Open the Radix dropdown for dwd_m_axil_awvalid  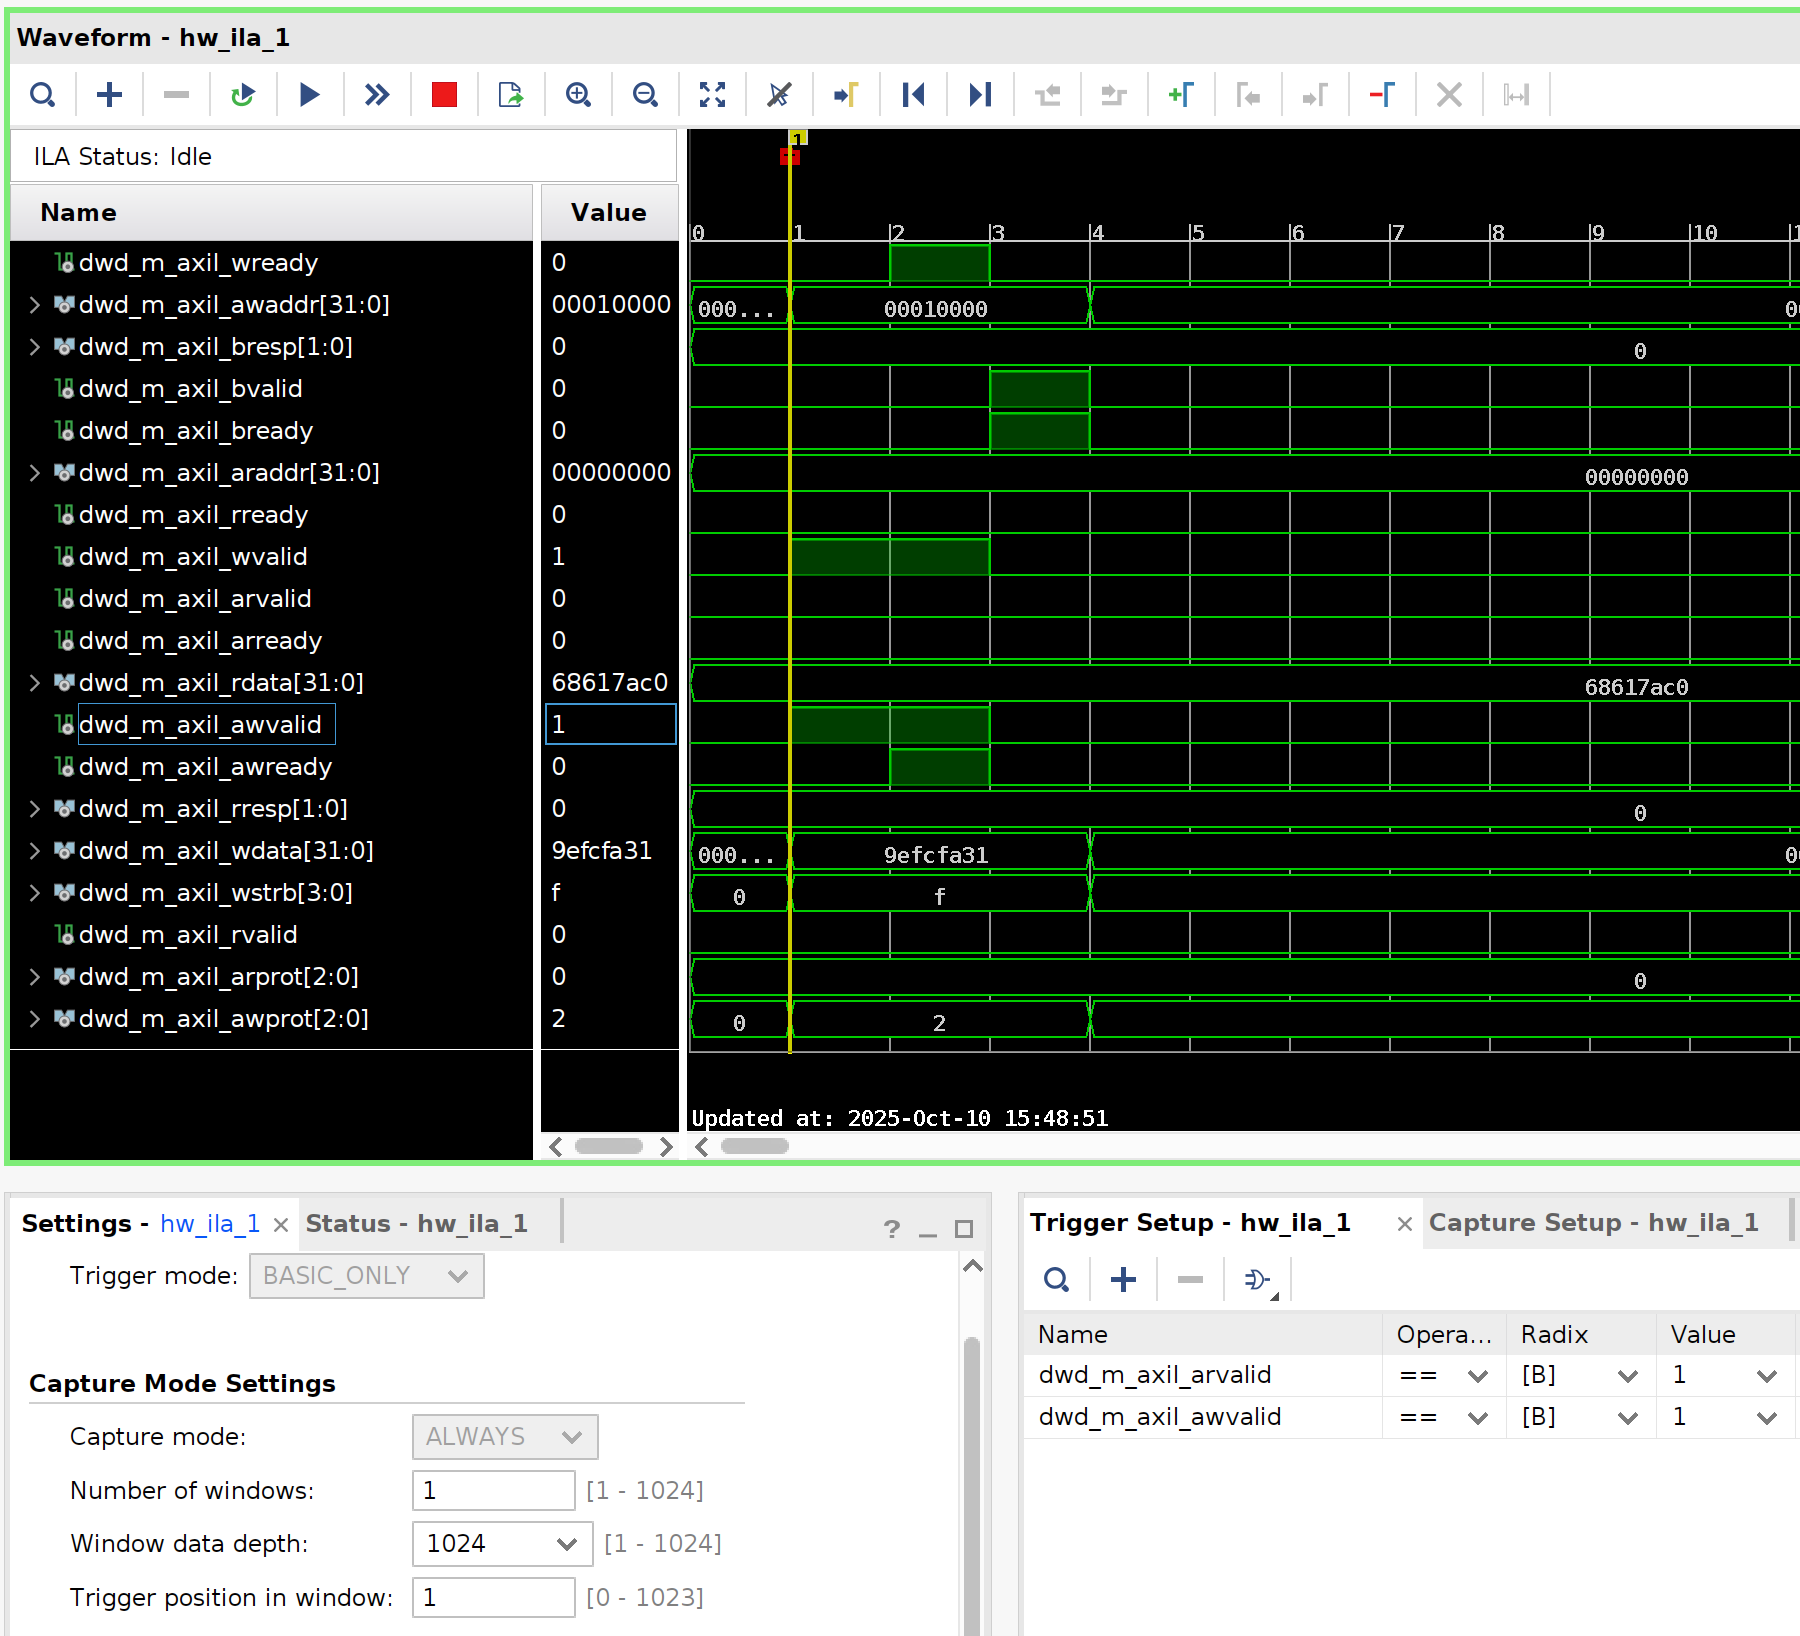point(1627,1418)
